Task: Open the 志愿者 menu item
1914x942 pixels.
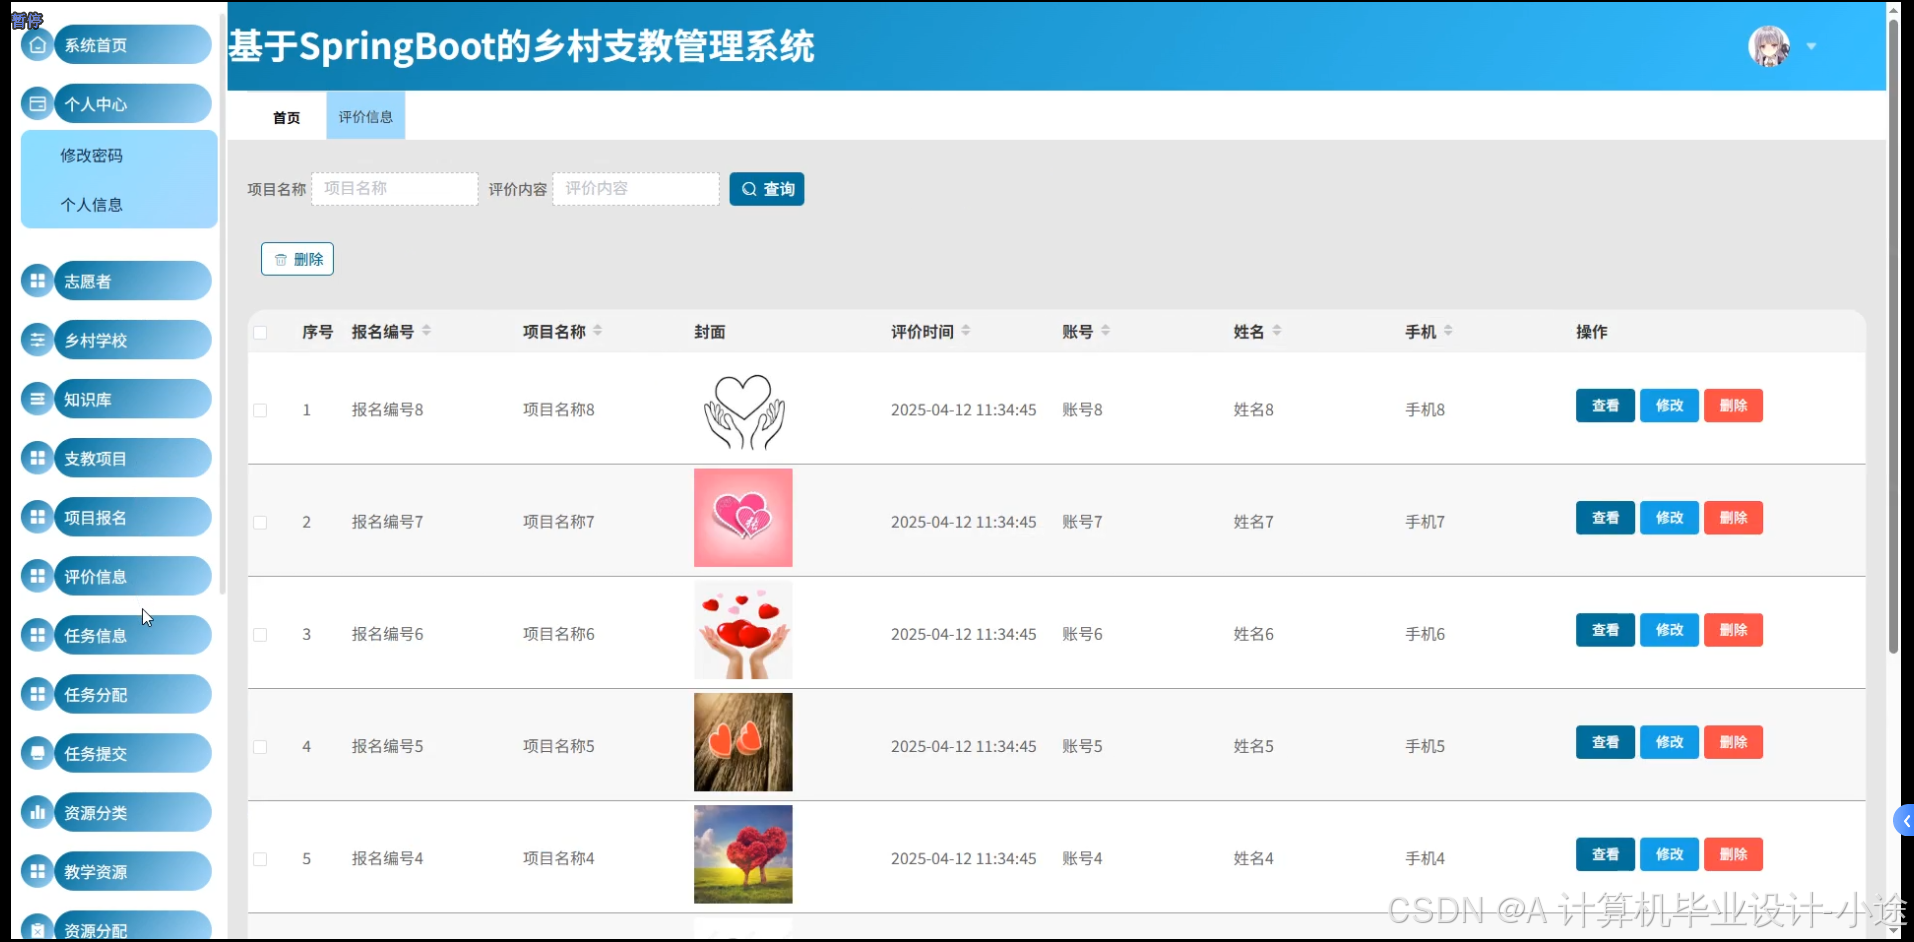Action: point(132,281)
